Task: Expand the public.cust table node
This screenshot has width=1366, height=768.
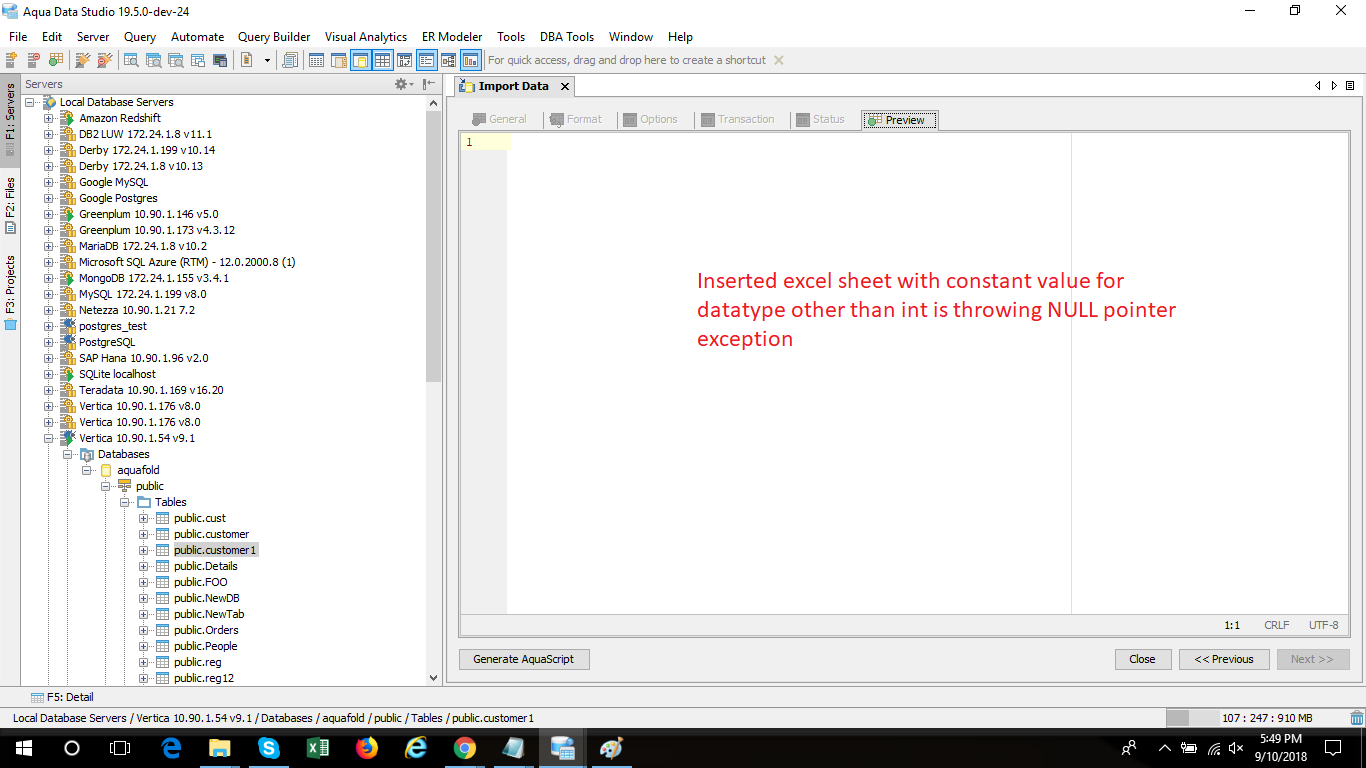Action: click(x=143, y=518)
